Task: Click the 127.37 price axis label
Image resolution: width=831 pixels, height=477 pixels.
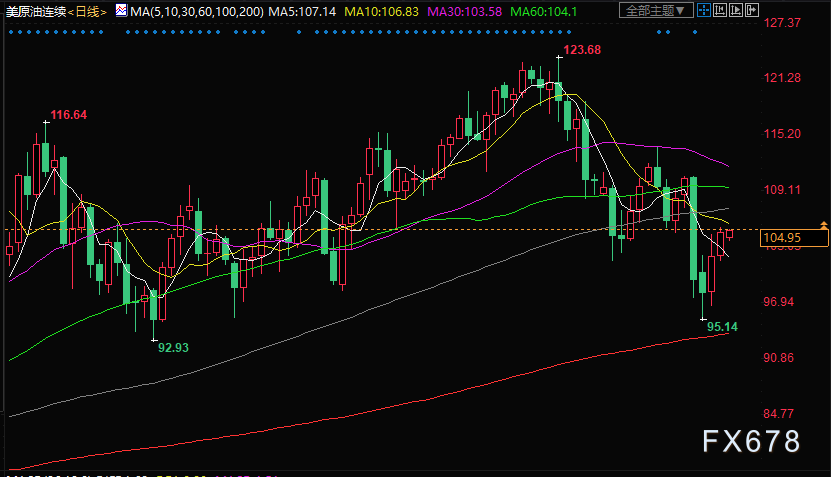Action: [782, 23]
